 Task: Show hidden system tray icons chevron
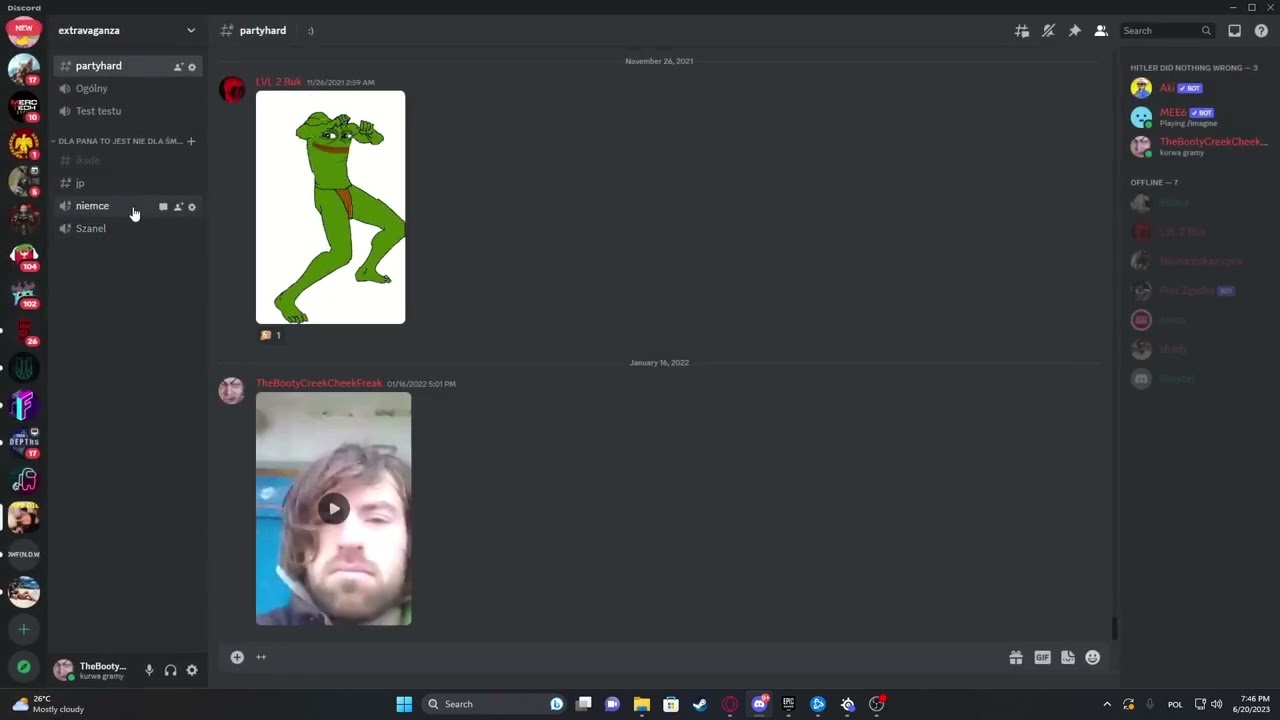[1107, 704]
